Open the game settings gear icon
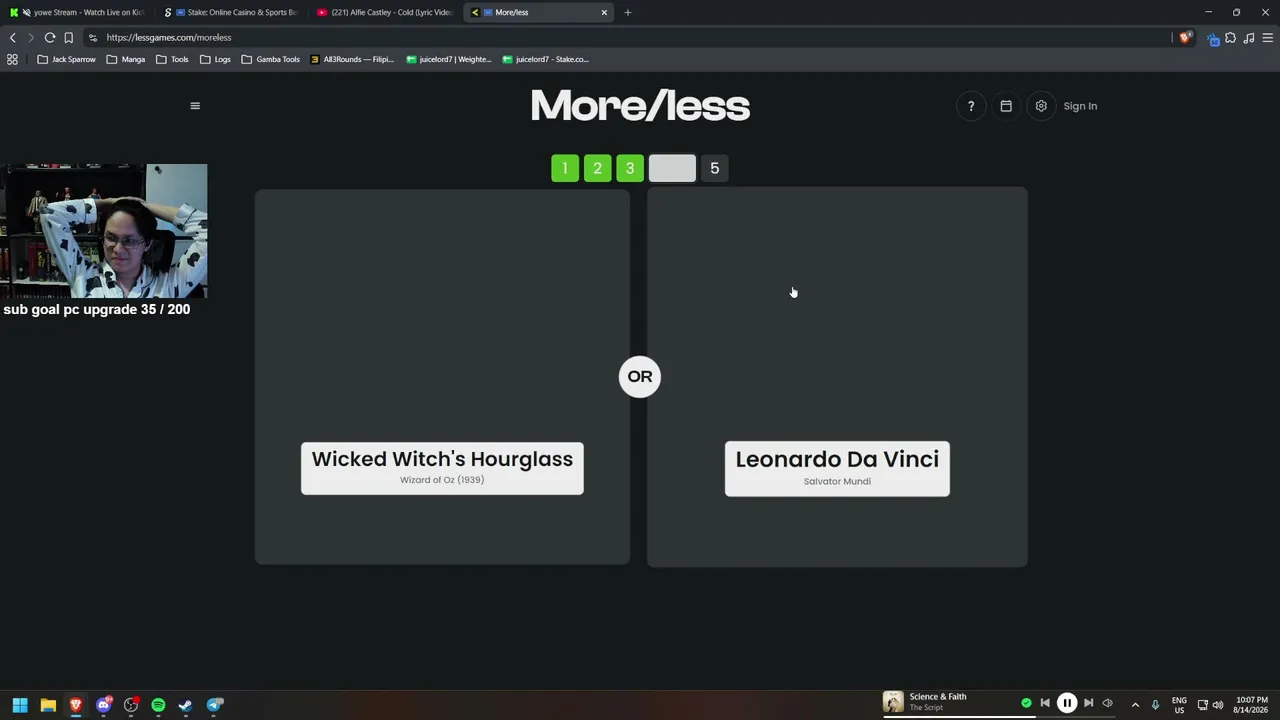Viewport: 1280px width, 720px height. pos(1041,106)
